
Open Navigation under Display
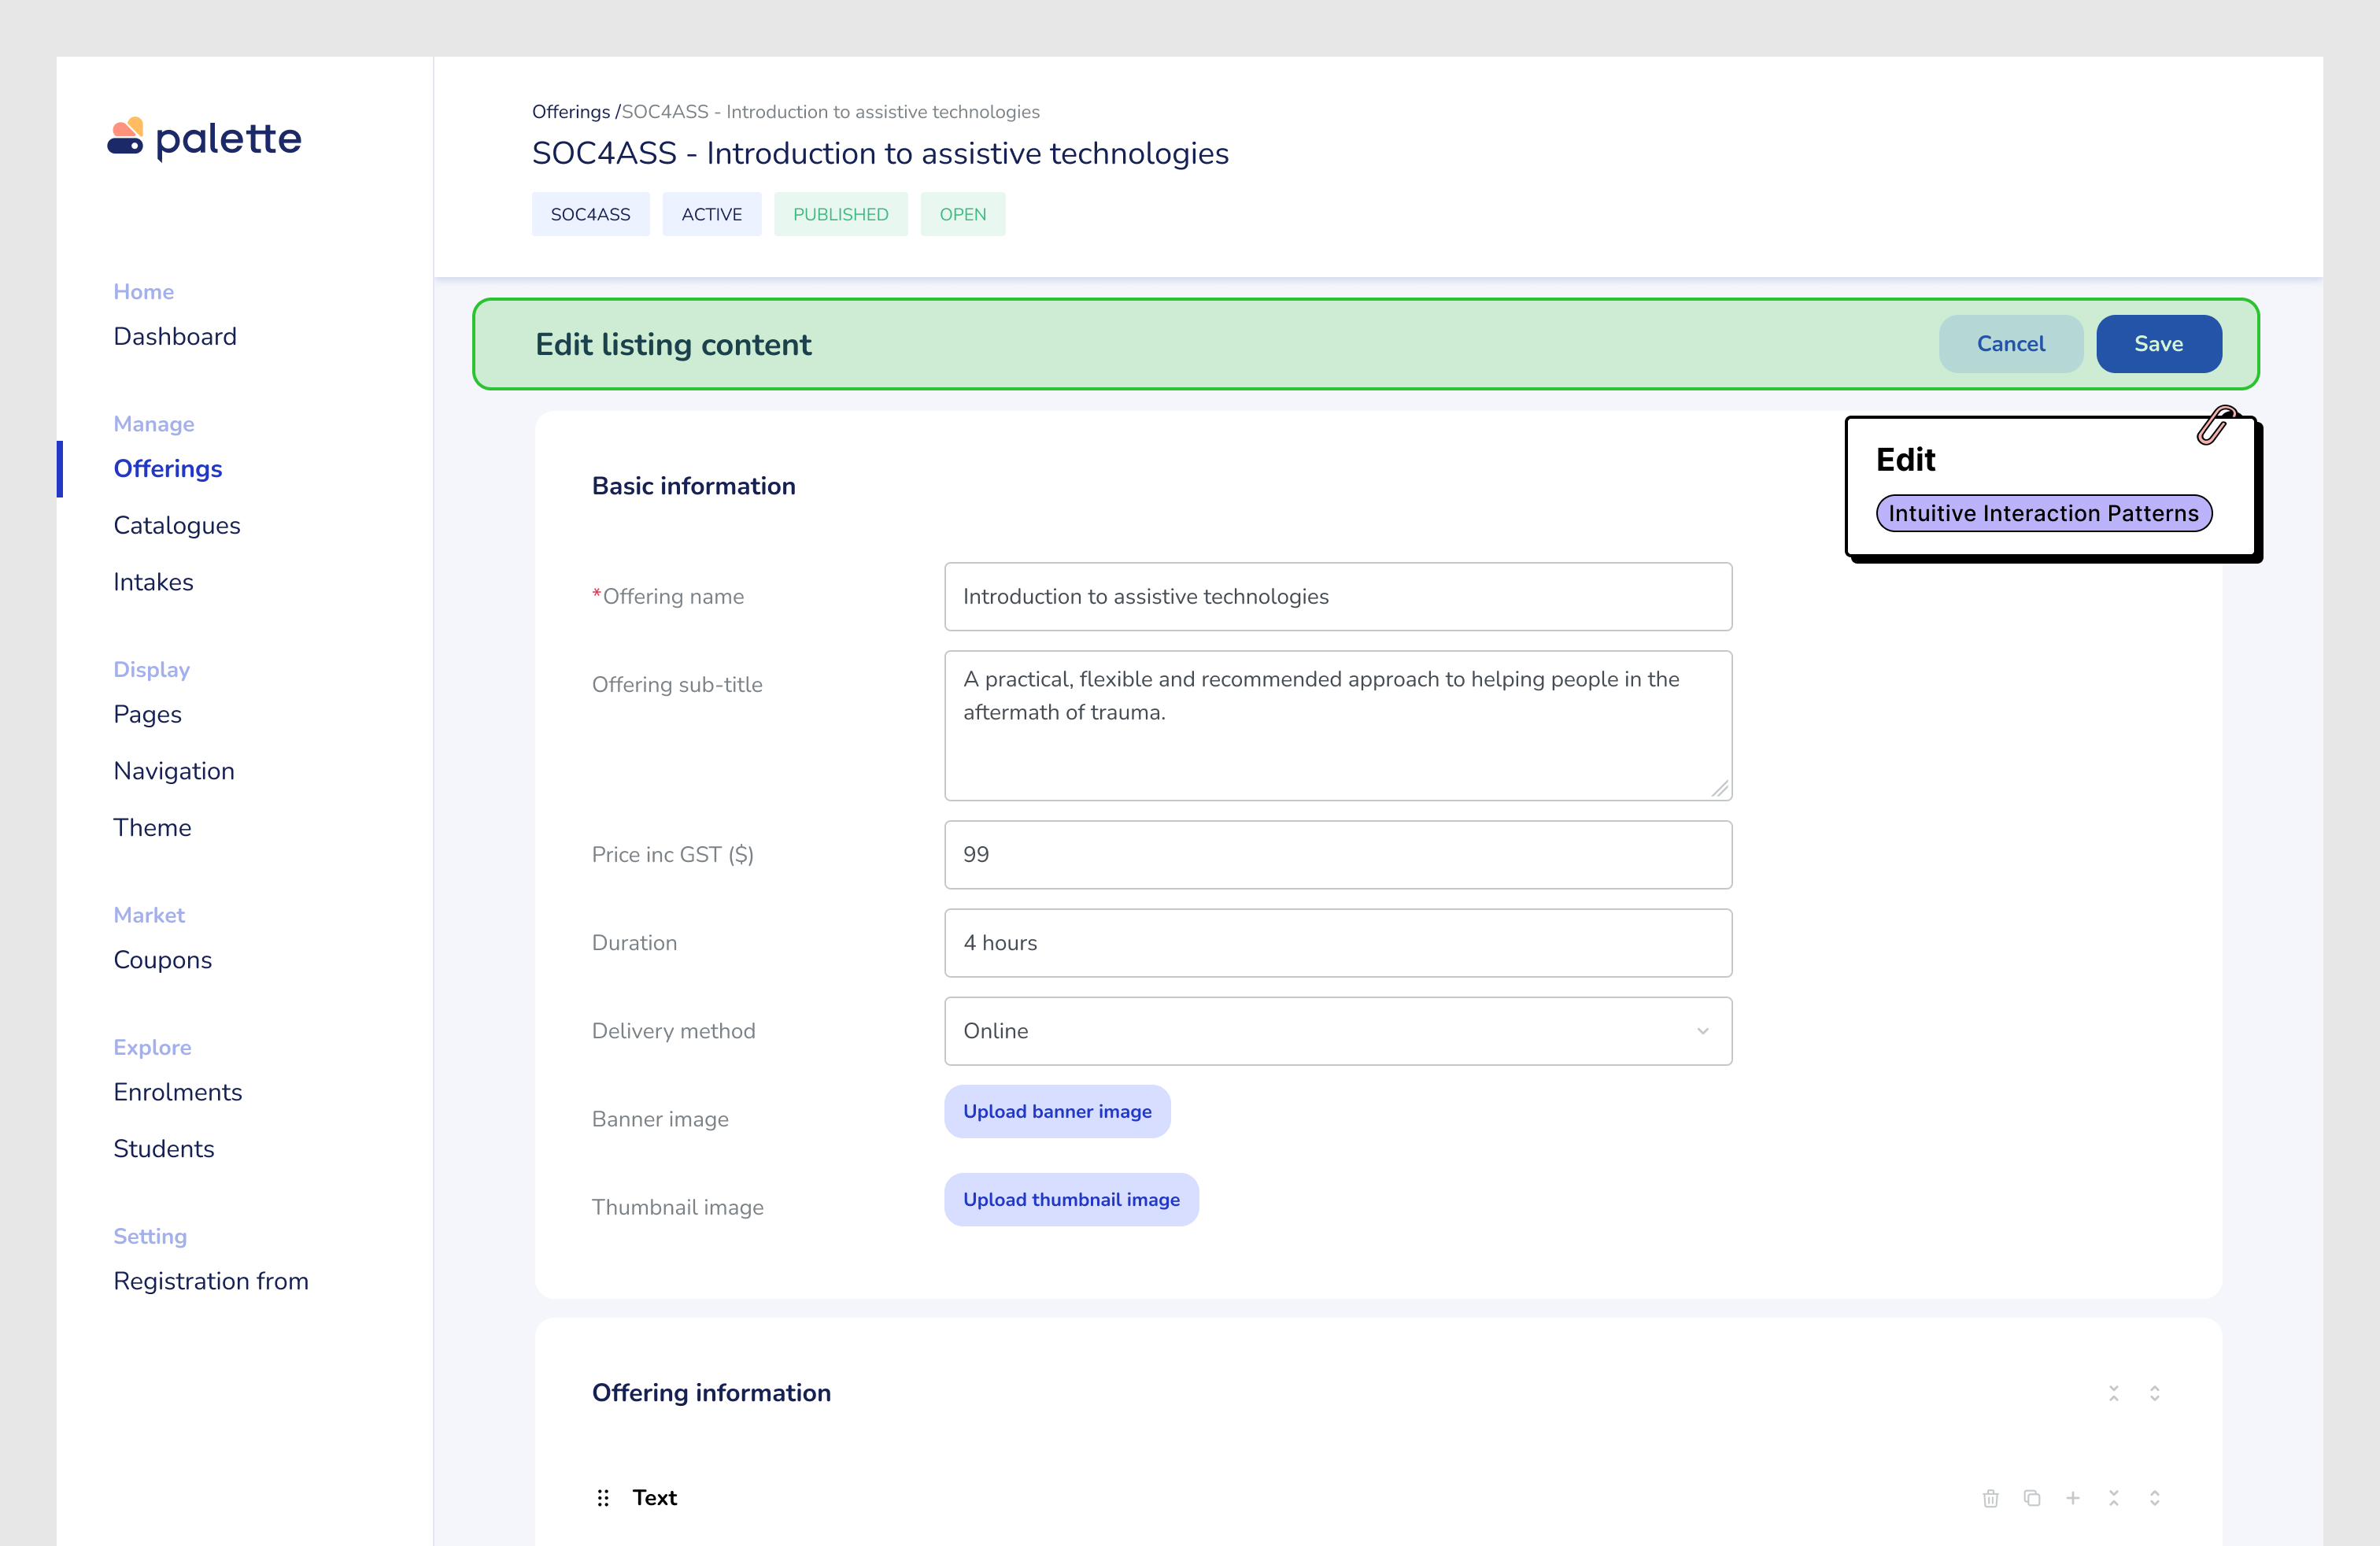click(x=174, y=770)
